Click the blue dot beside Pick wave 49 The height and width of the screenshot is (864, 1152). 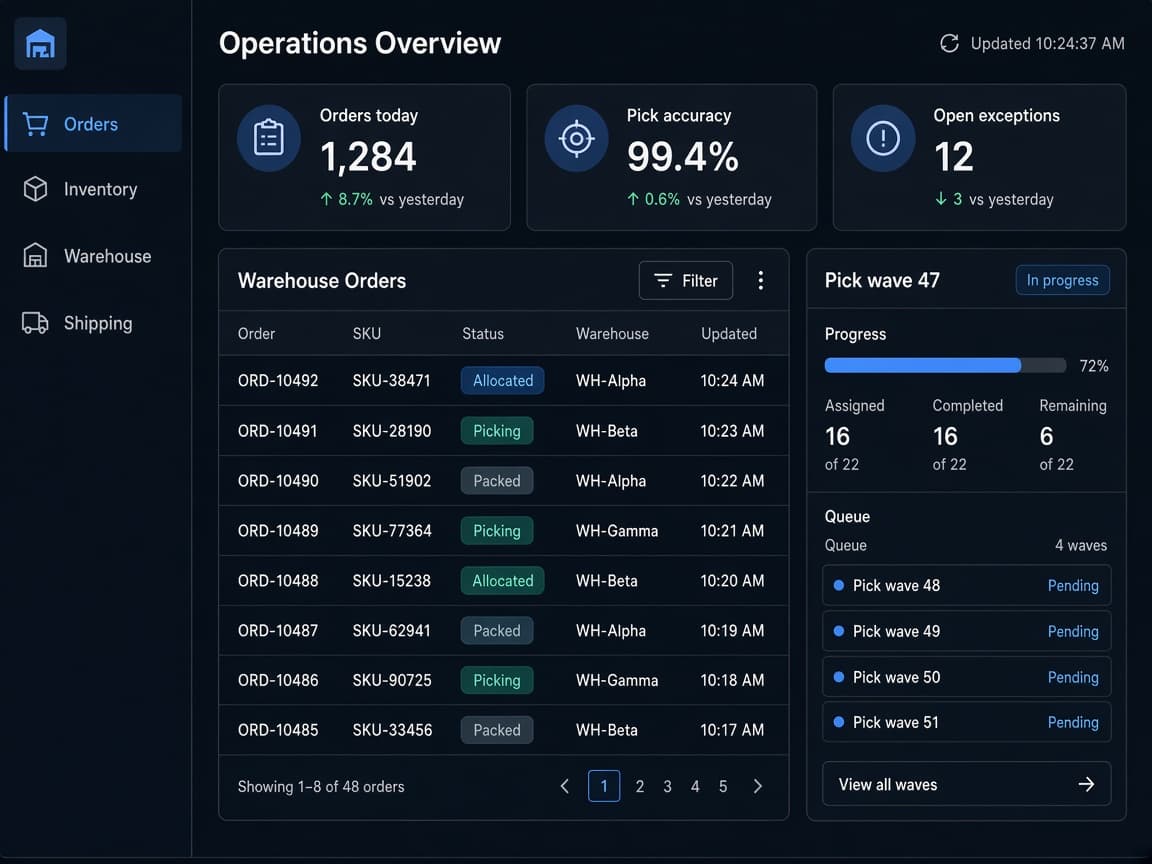[x=839, y=631]
